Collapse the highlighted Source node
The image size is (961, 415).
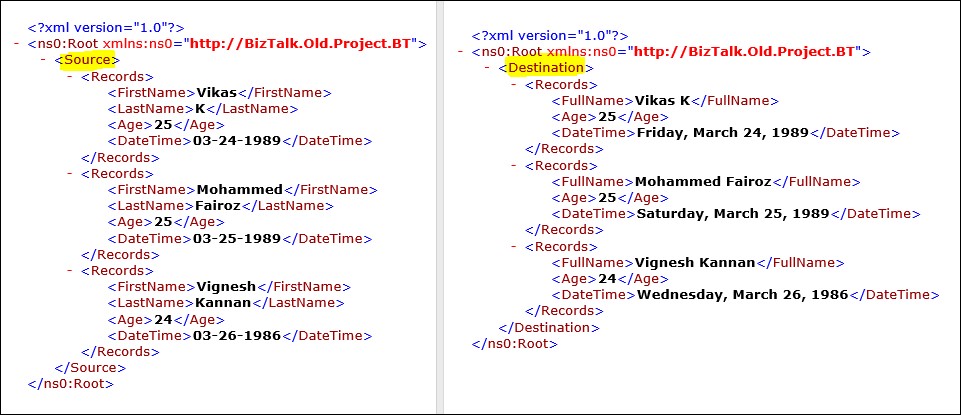tap(43, 60)
